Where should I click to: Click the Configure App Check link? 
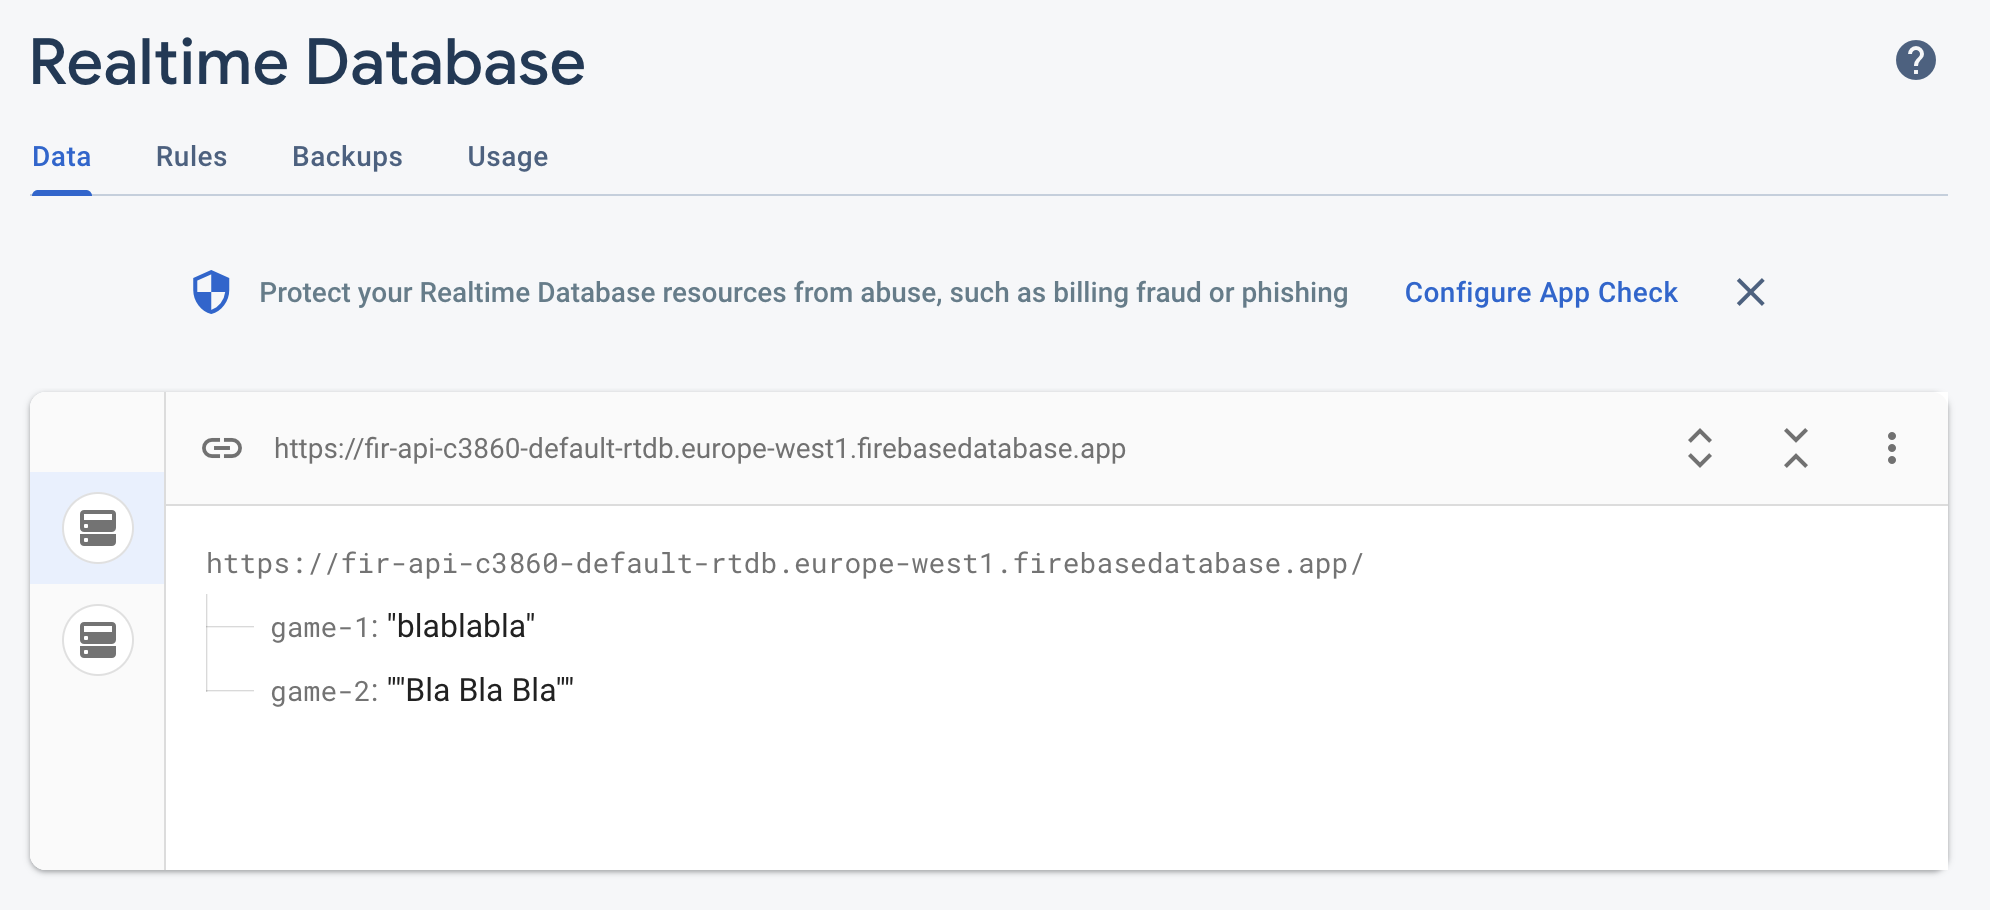1540,292
